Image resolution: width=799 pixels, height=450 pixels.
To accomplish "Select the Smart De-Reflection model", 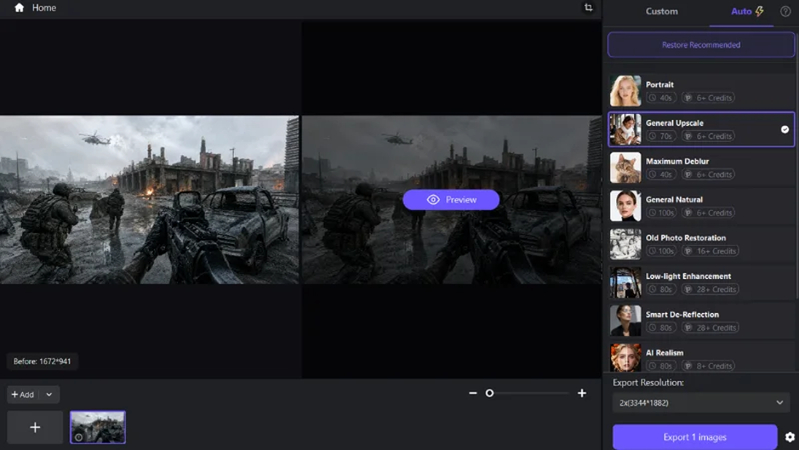I will pos(701,321).
